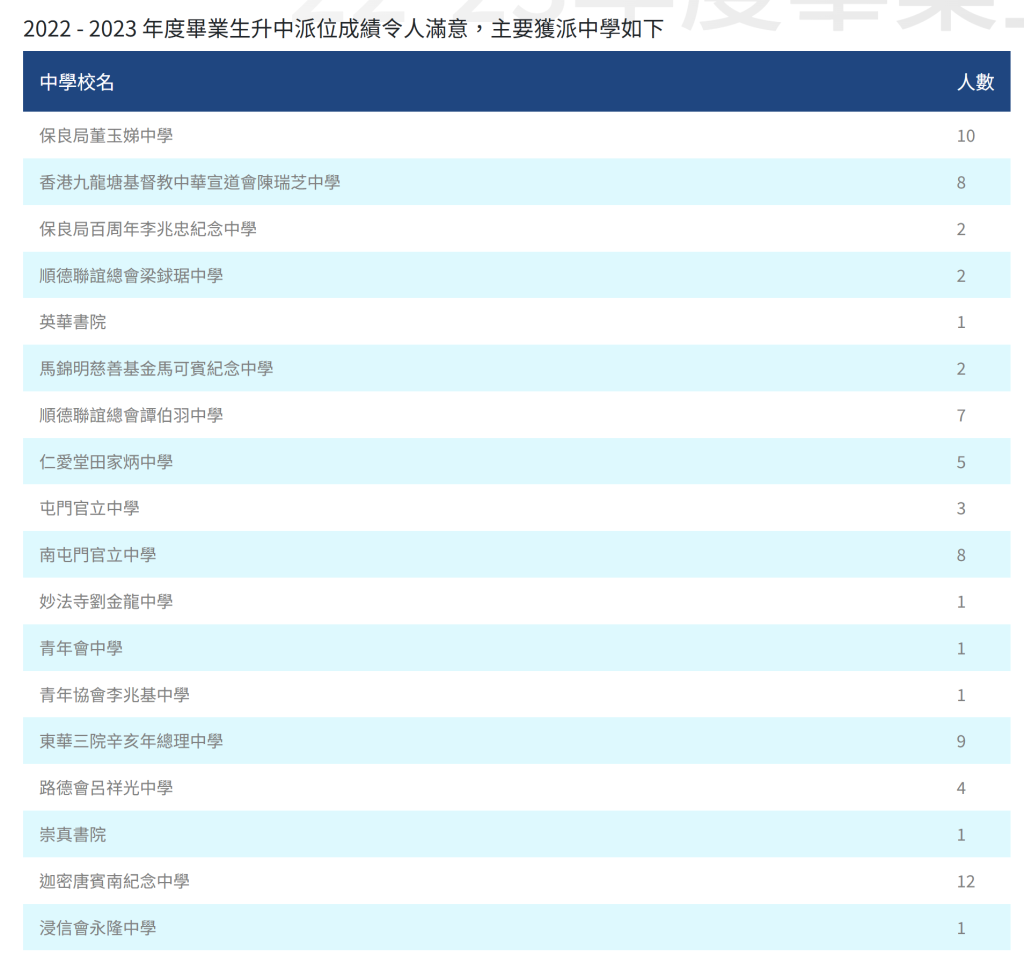Select 青年協會李兆基中學 school name
Viewport: 1024px width, 962px height.
[x=115, y=695]
